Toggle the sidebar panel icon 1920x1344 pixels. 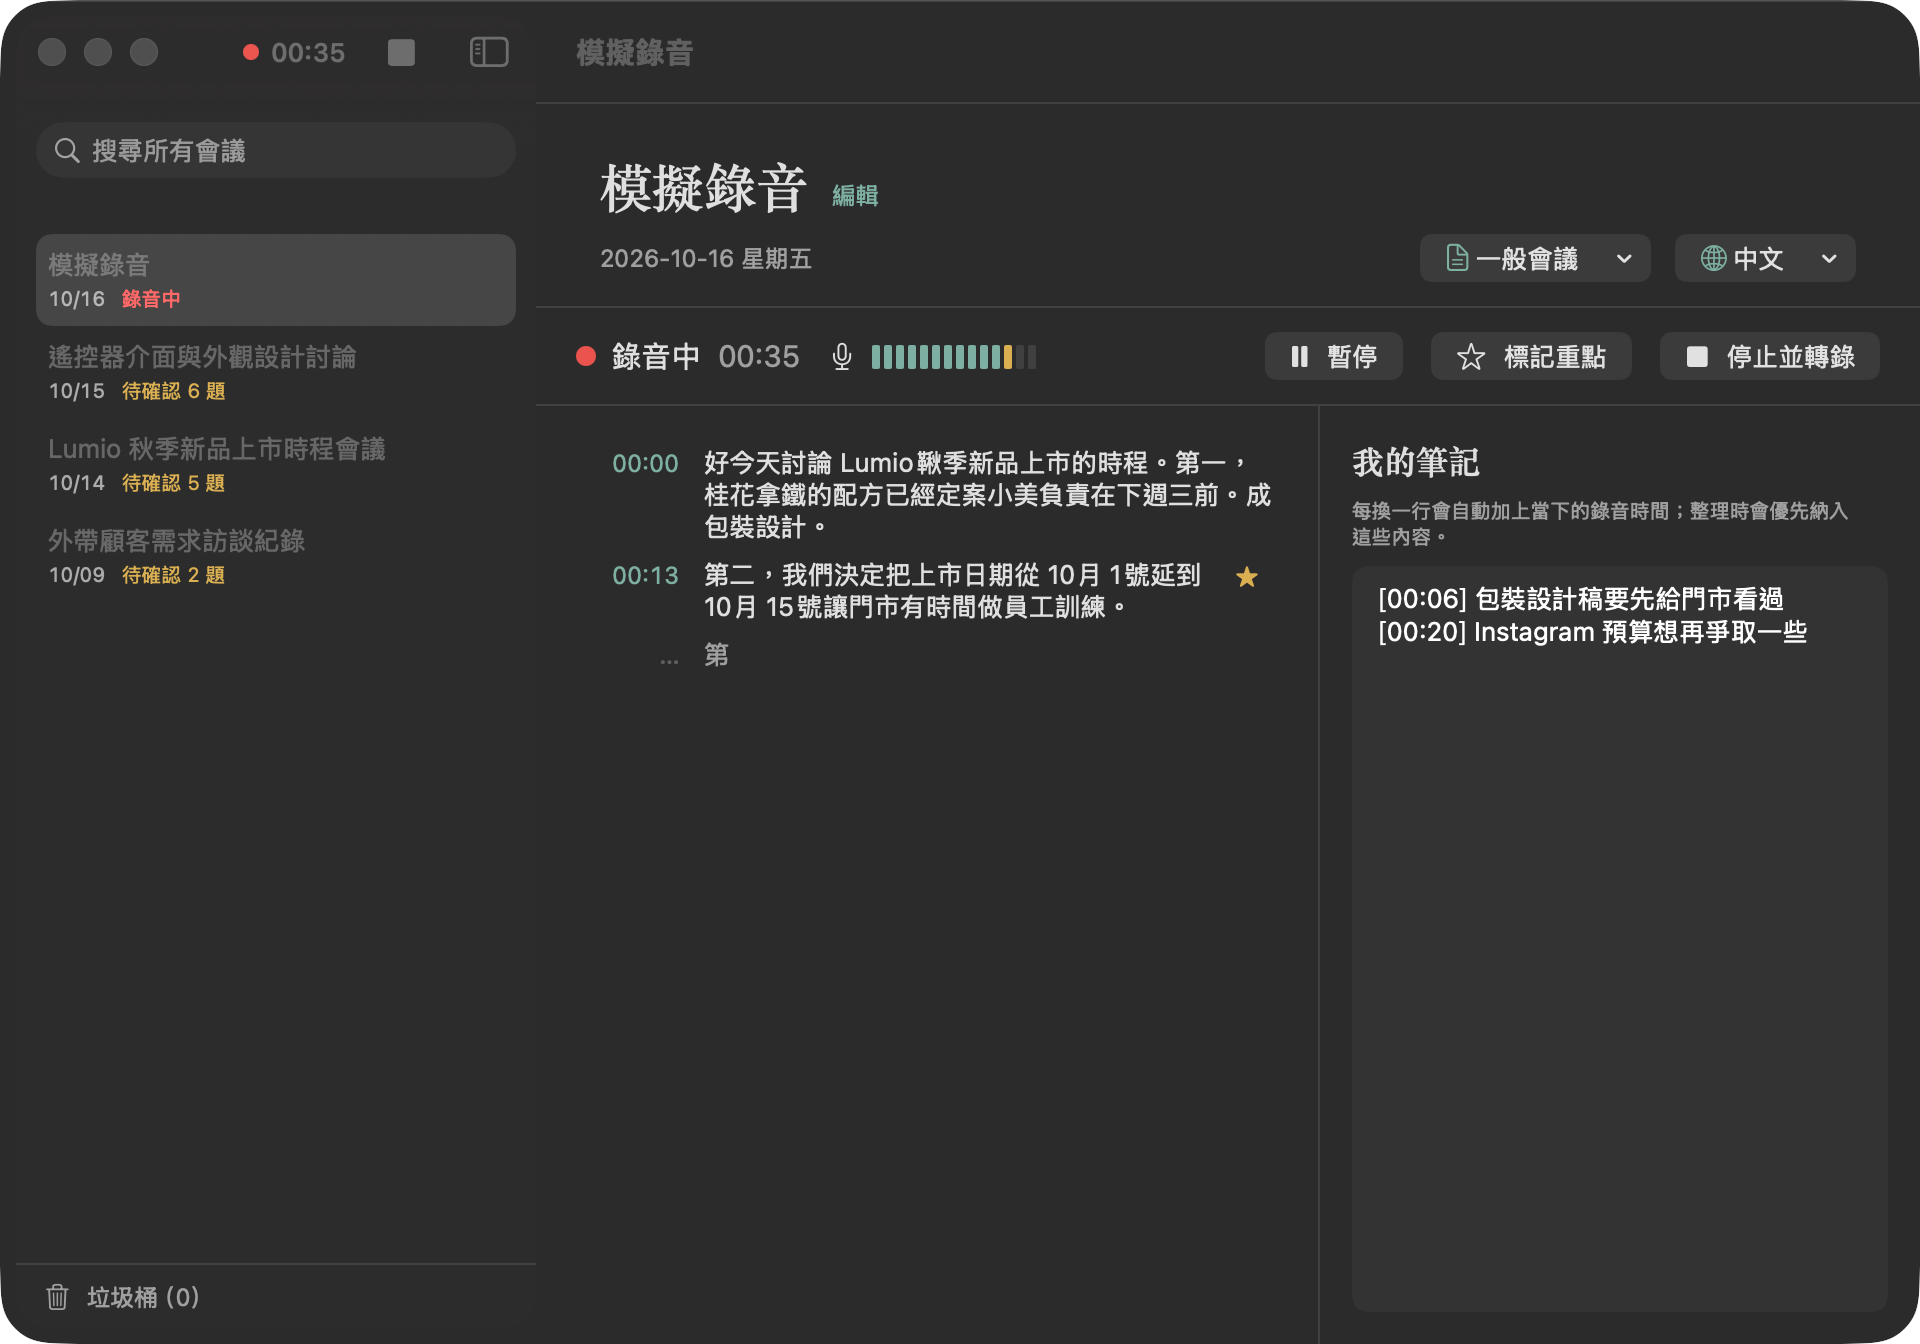[489, 52]
